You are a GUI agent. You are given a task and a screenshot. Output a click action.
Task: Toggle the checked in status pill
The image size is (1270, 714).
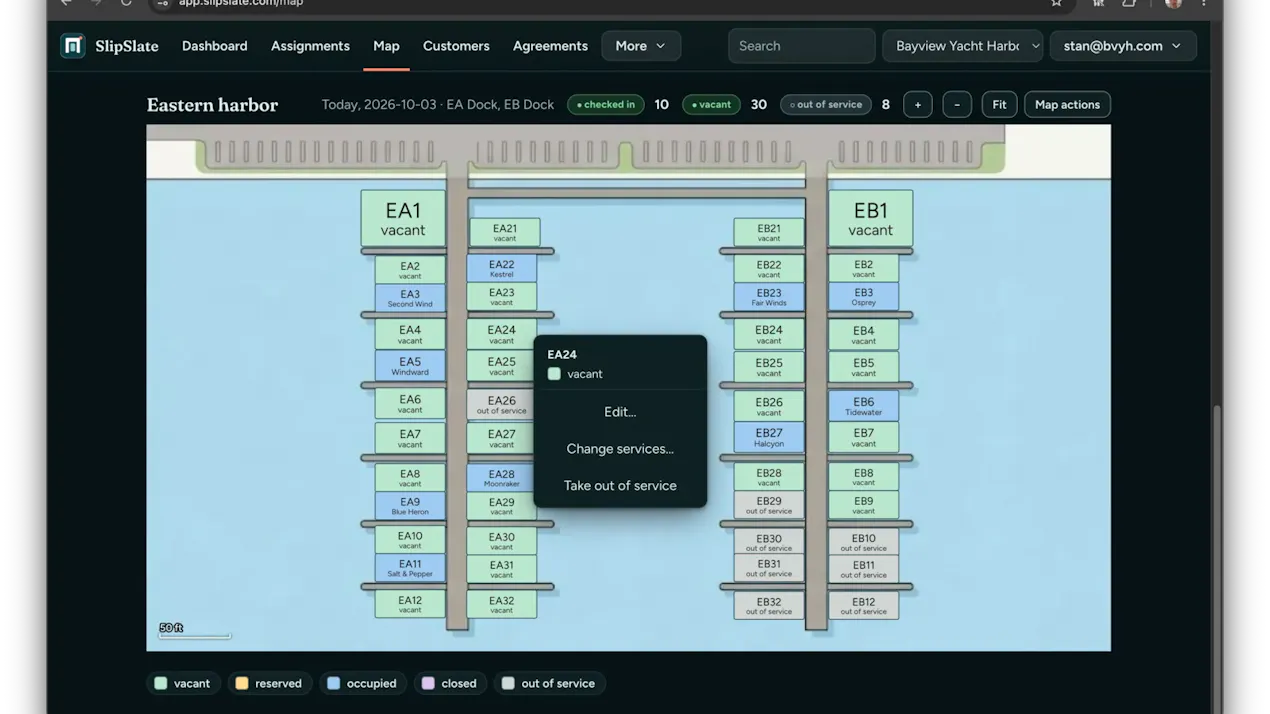pyautogui.click(x=606, y=104)
